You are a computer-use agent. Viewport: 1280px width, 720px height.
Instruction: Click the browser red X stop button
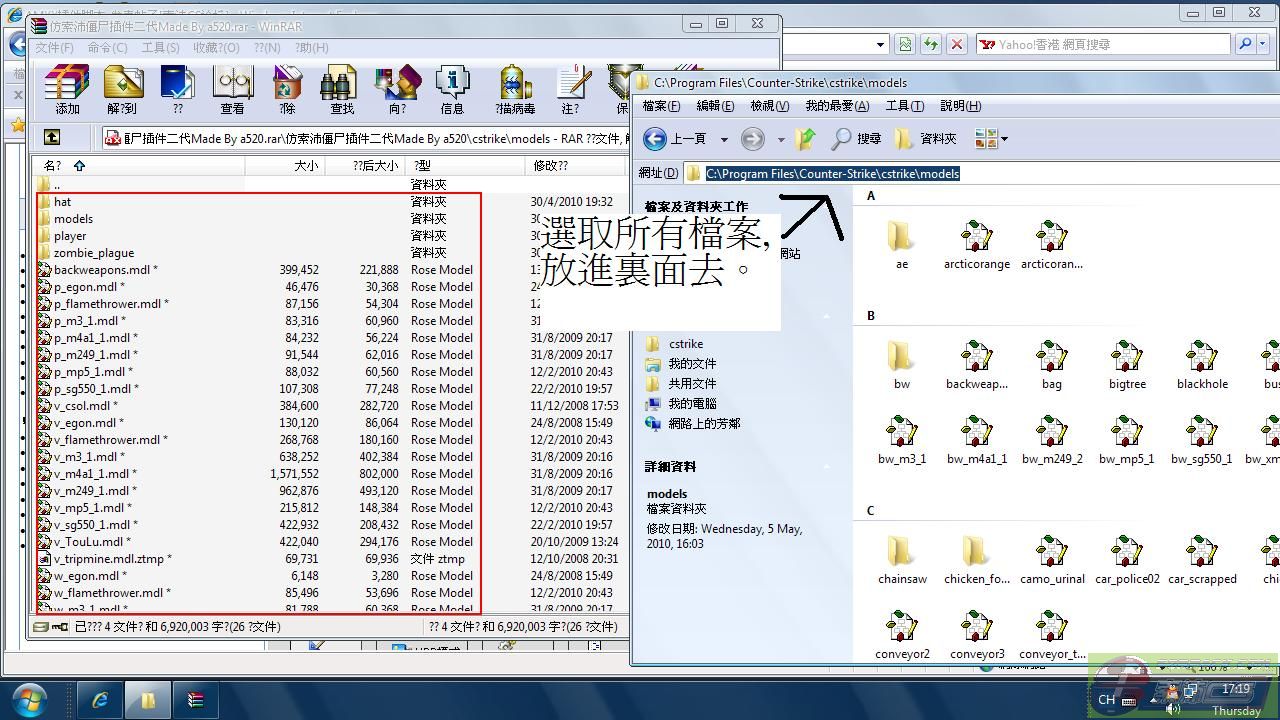(x=956, y=44)
